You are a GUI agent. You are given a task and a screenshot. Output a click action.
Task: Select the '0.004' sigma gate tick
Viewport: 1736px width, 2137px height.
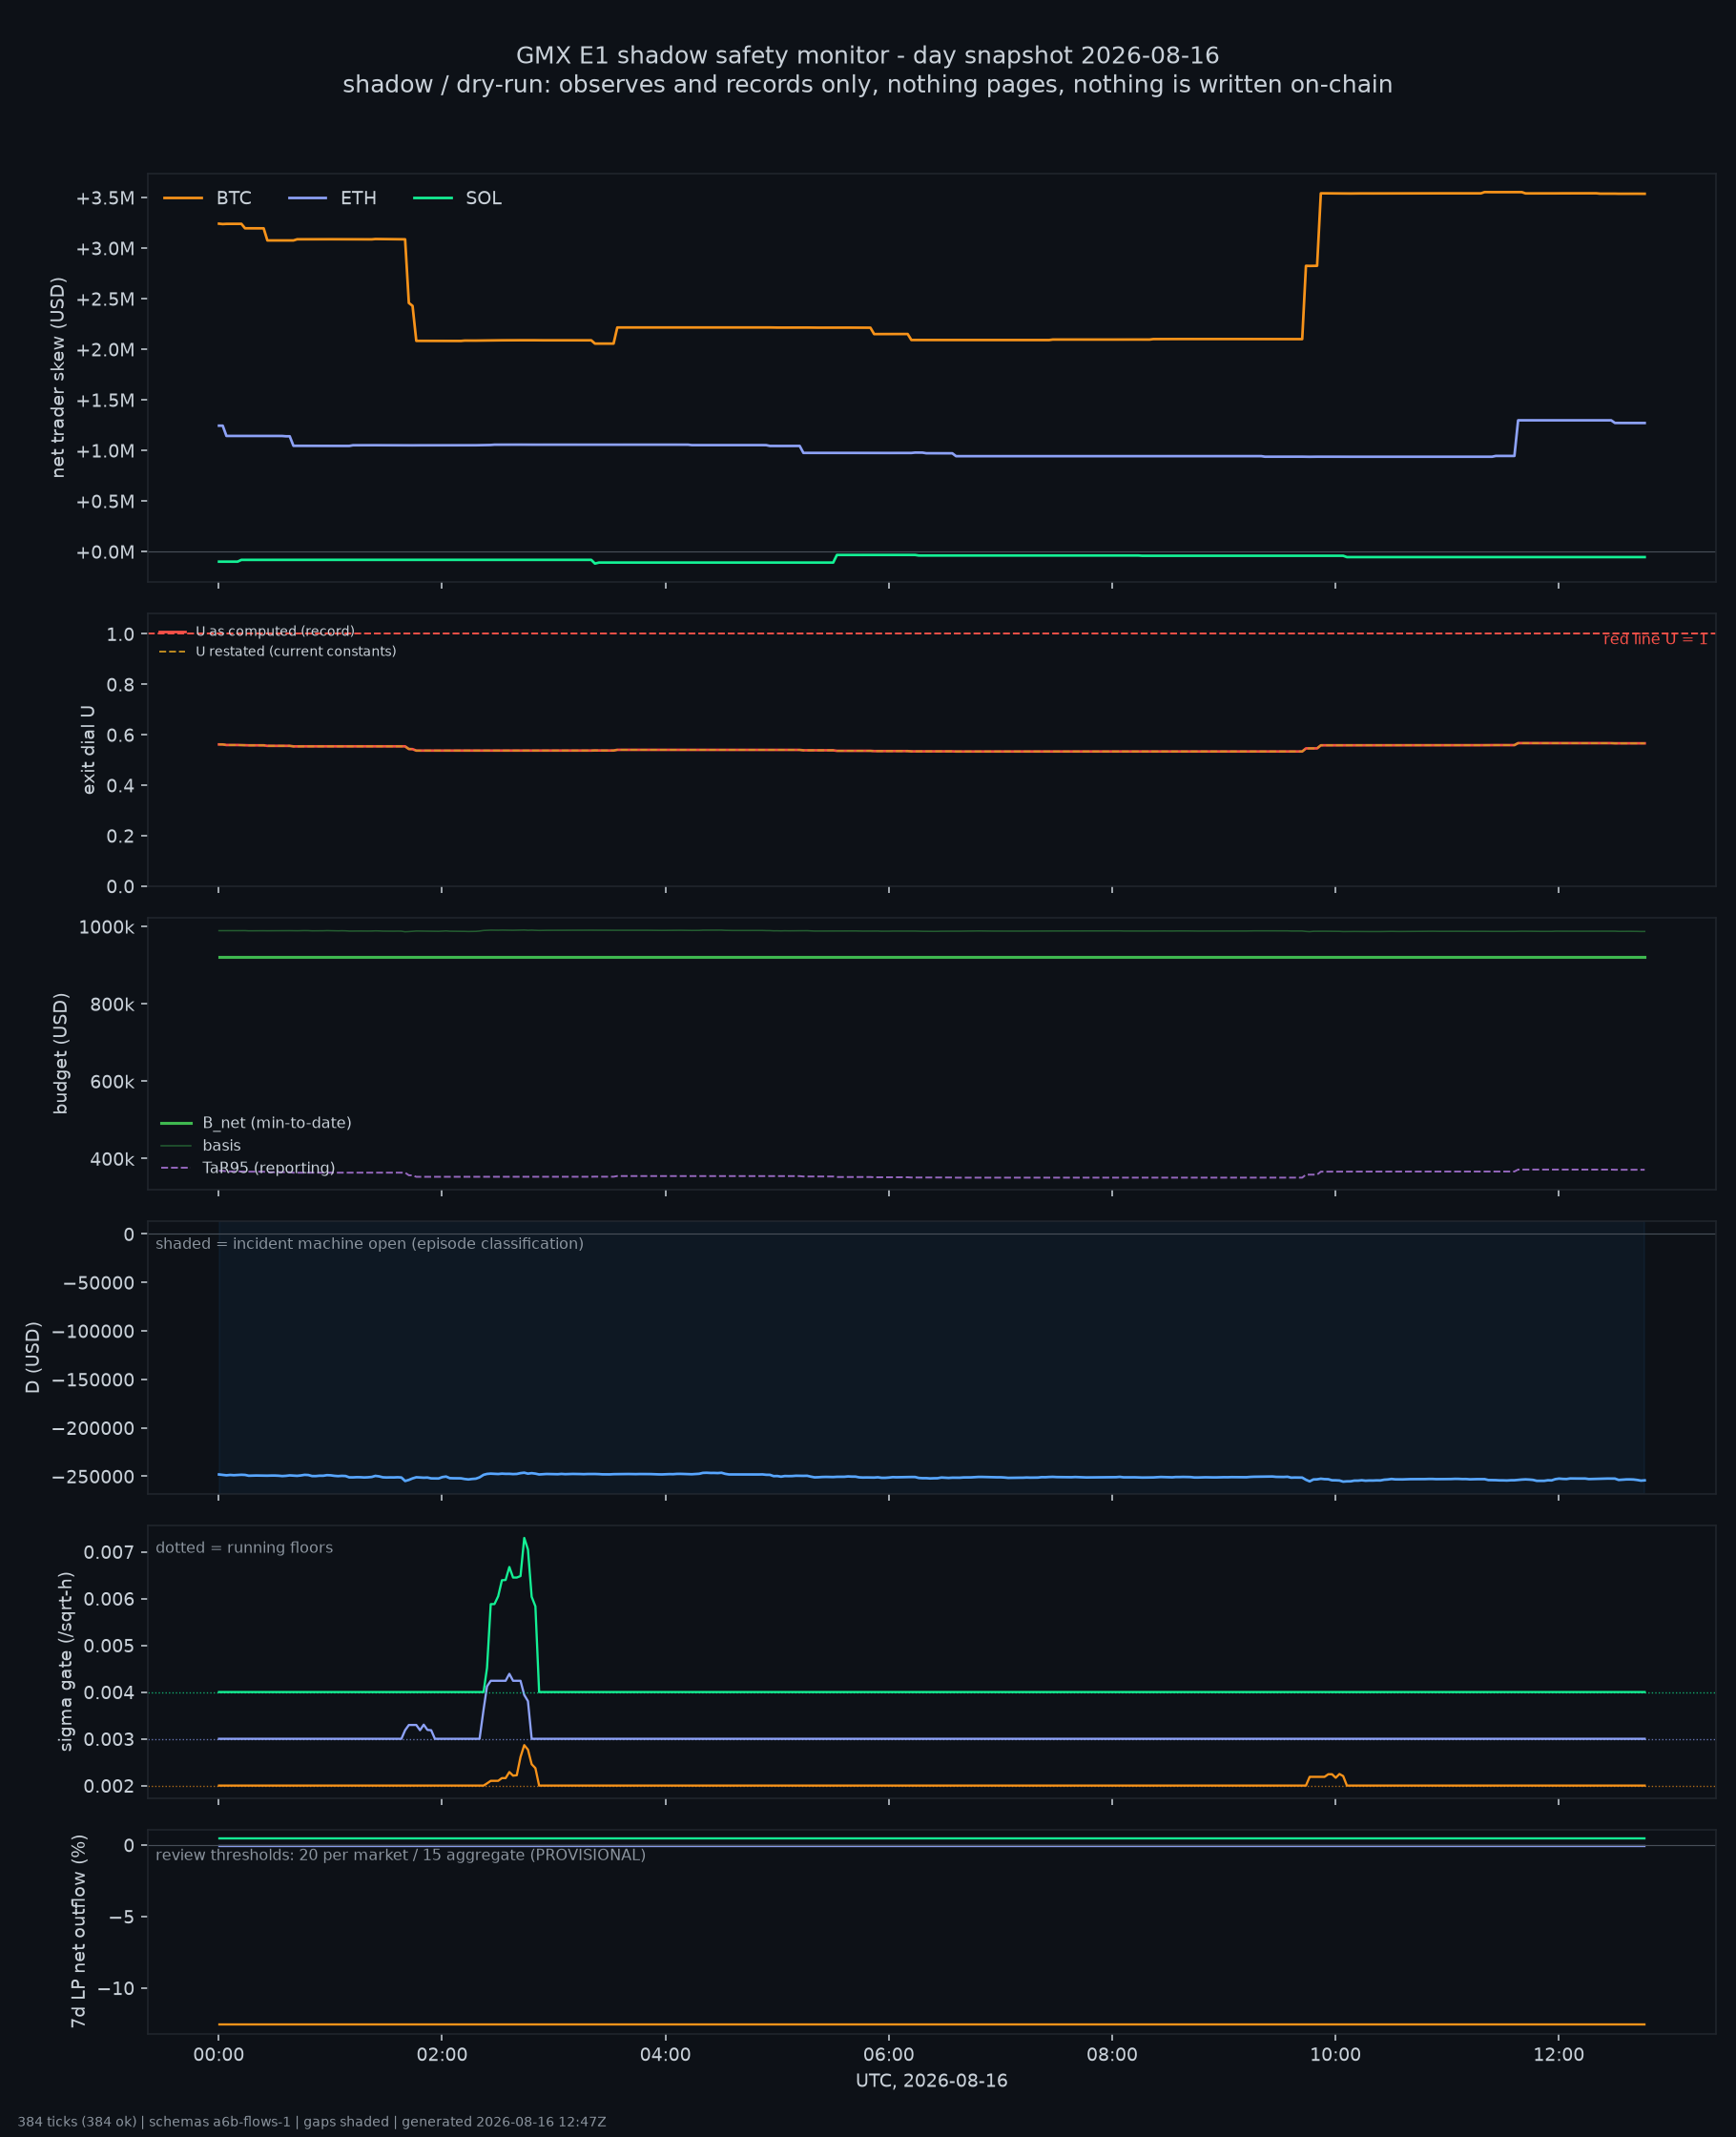click(109, 1693)
